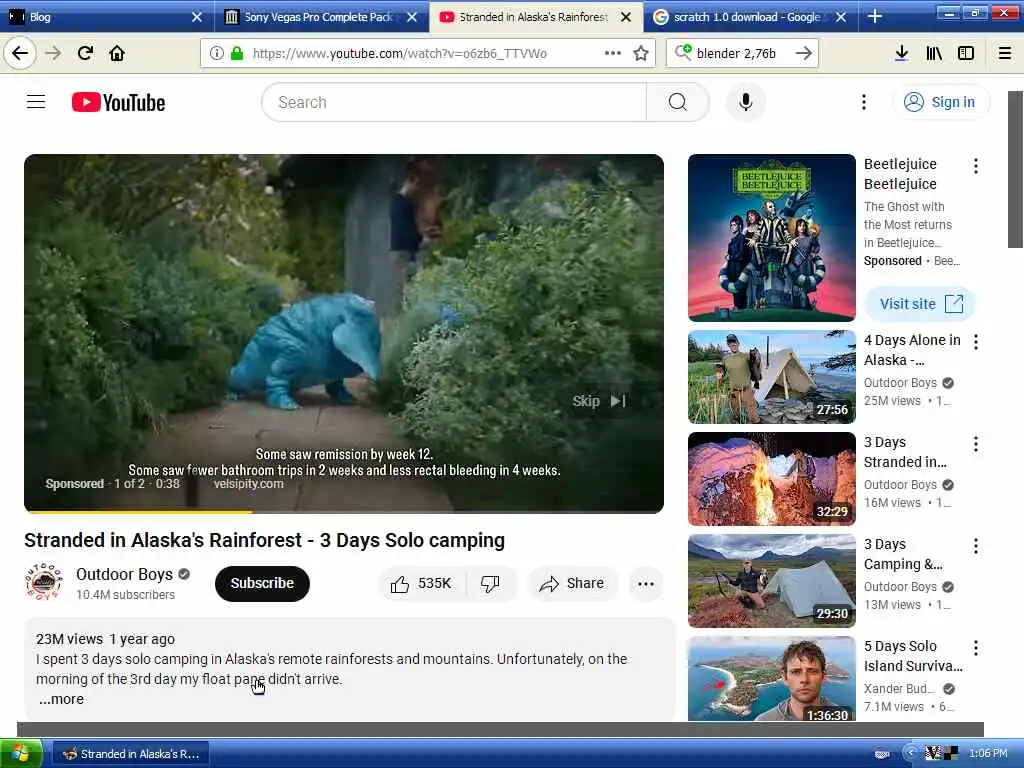This screenshot has width=1024, height=768.
Task: Expand hidden system tray icons arrow
Action: (x=910, y=753)
